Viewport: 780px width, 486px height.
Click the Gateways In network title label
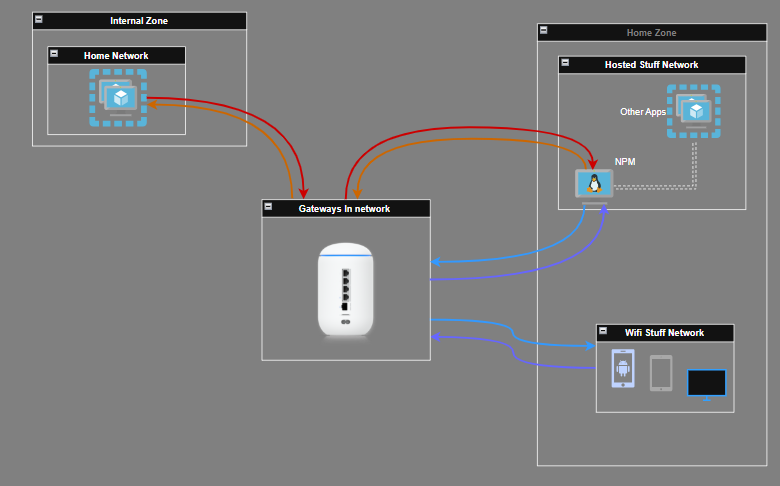pos(344,209)
